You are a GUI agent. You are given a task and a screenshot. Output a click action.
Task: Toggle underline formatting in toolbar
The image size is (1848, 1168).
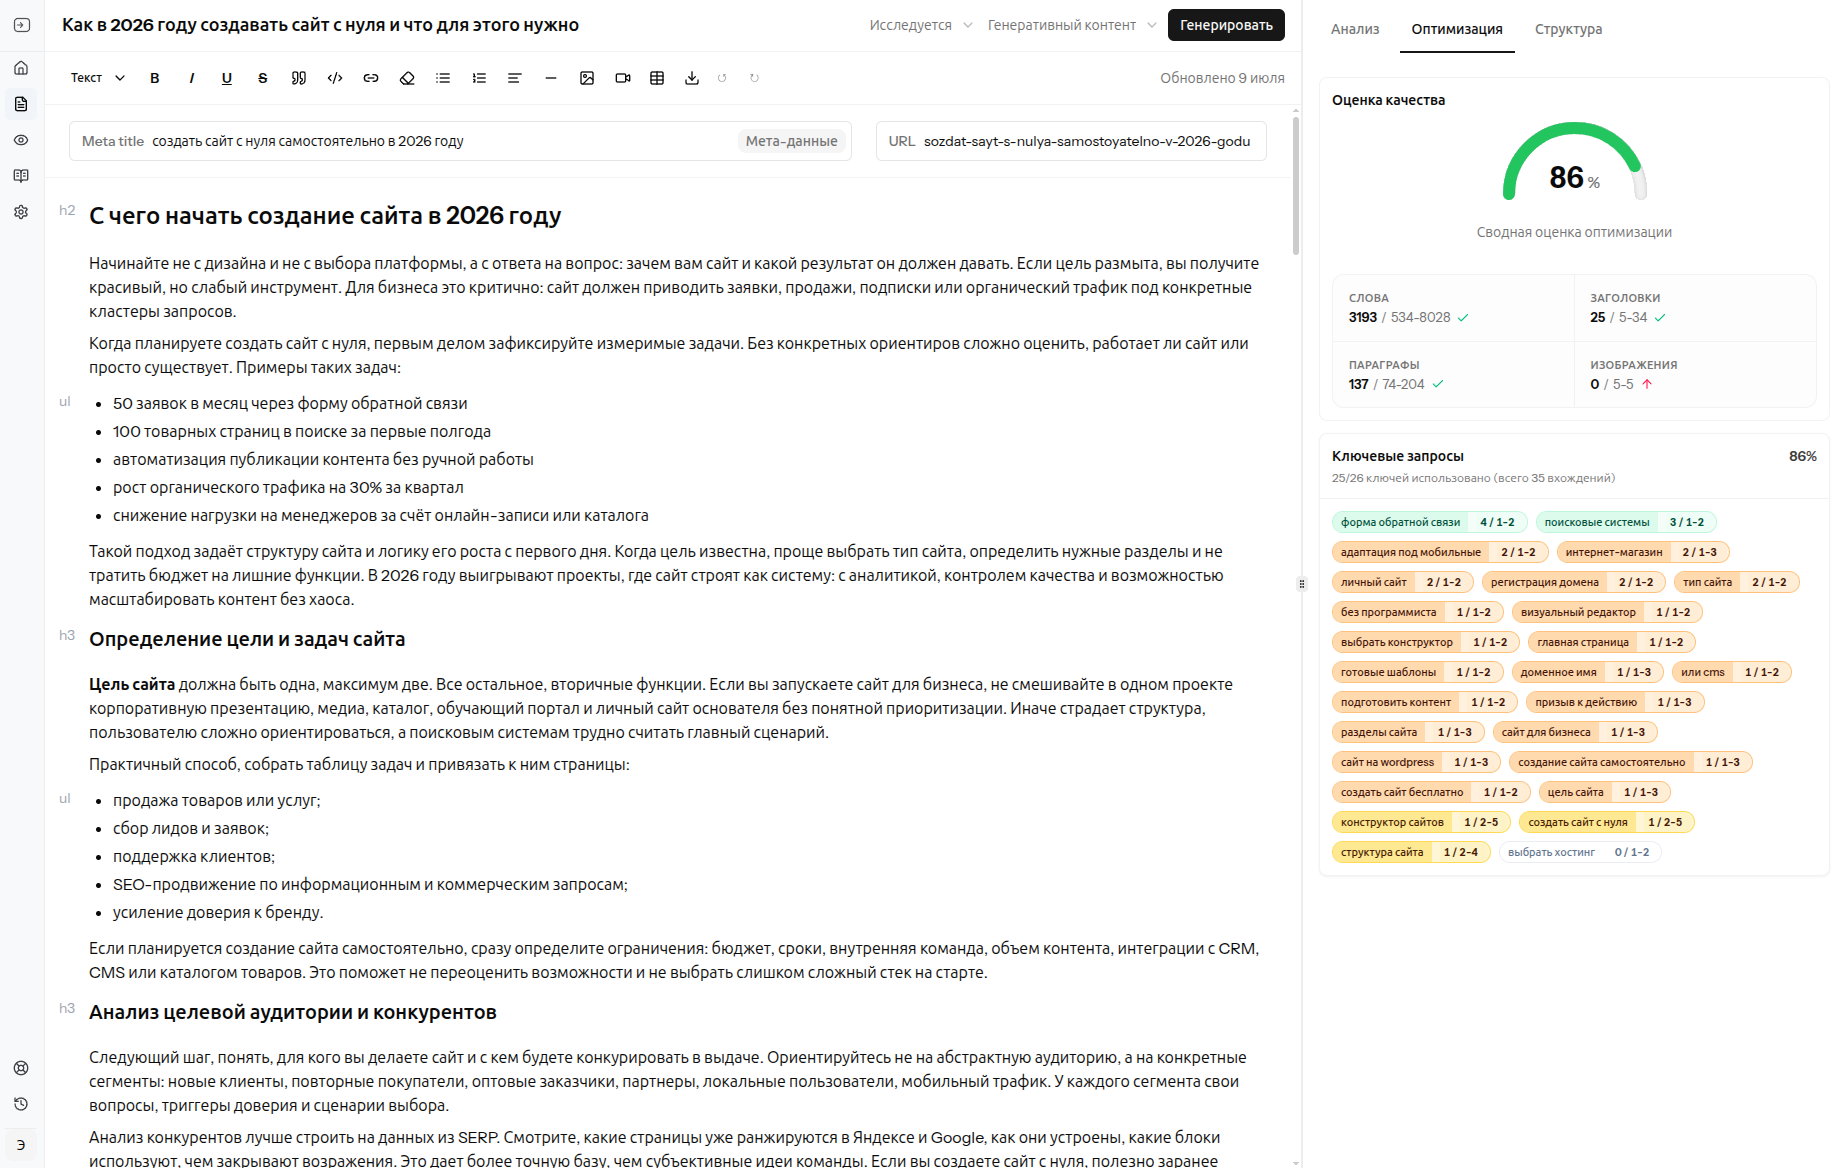click(x=227, y=78)
